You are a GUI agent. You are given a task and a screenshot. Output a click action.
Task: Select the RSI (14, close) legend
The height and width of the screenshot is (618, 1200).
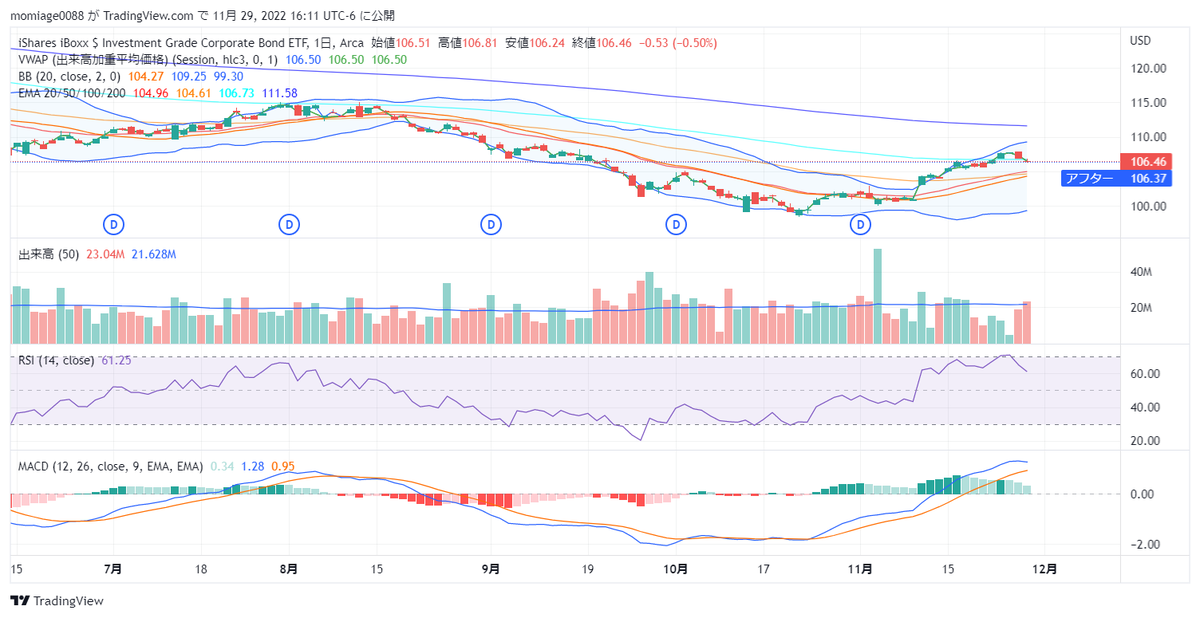[57, 360]
